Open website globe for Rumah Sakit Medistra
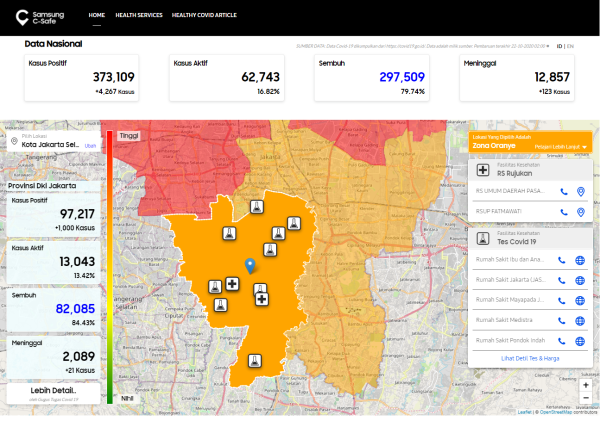600x427 pixels. [x=580, y=321]
